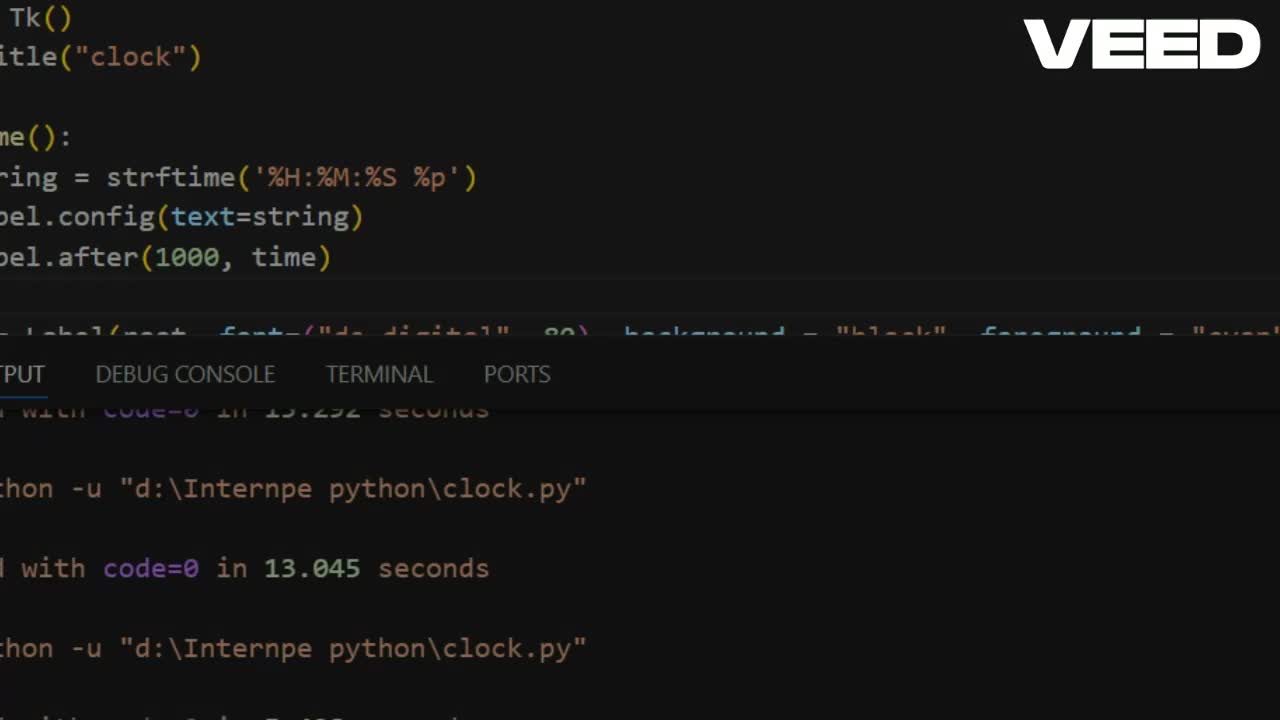
Task: Click the 1000 delay value in after()
Action: [x=186, y=257]
